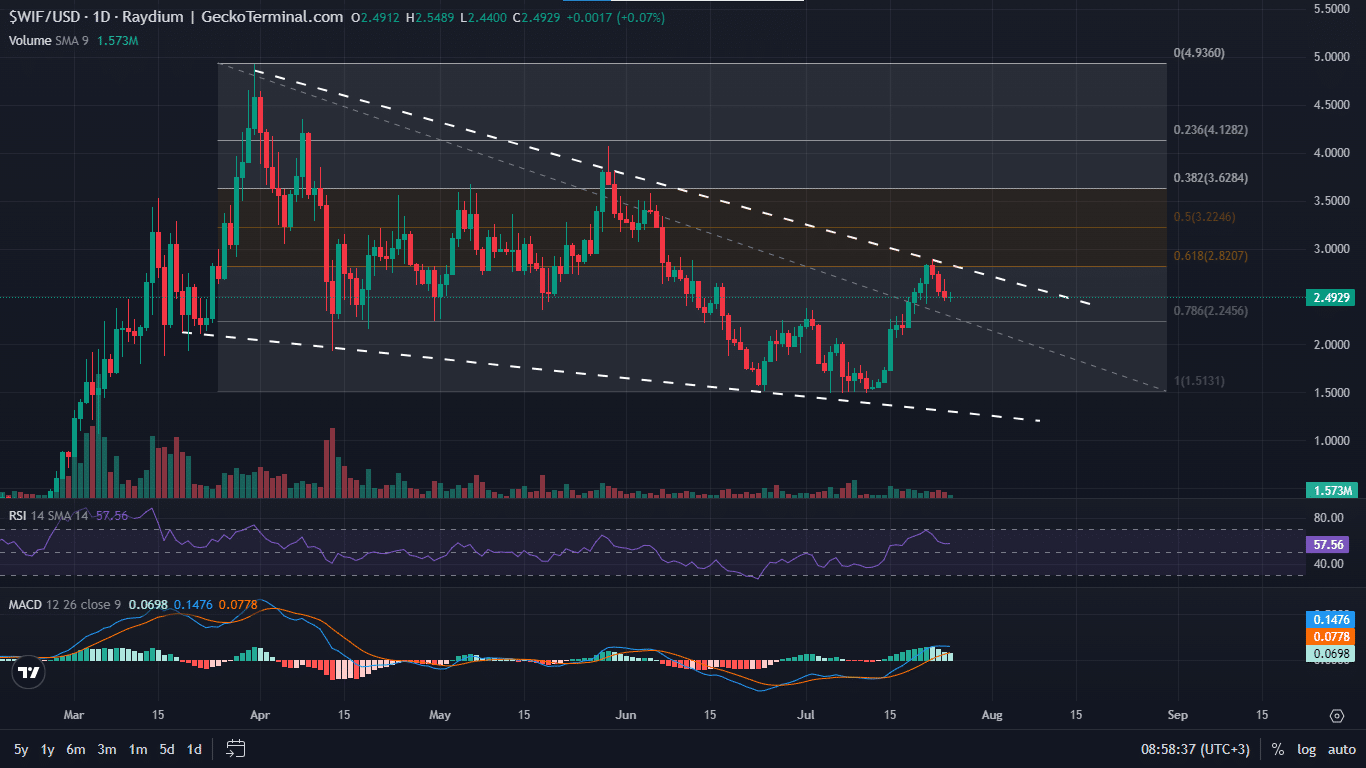Click the Aug date axis label
Image resolution: width=1366 pixels, height=768 pixels.
pos(992,716)
